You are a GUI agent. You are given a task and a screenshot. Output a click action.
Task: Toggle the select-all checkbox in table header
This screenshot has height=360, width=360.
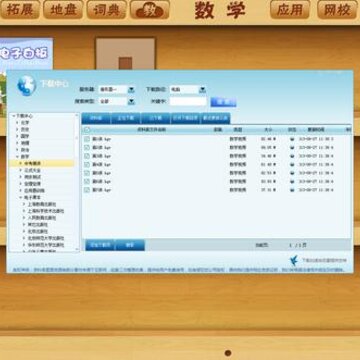87,130
